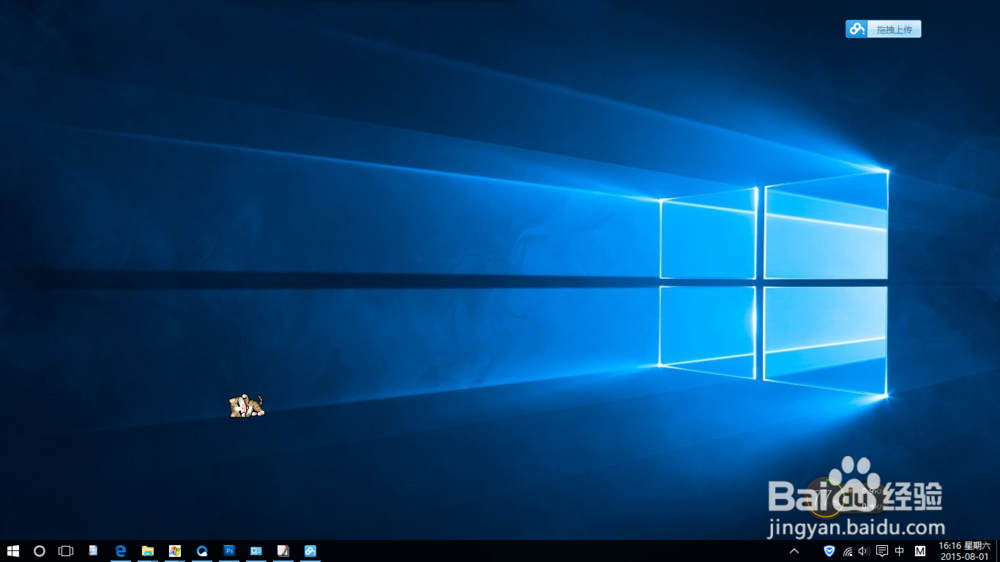Open the Action Center notifications icon
Viewport: 1000px width, 562px height.
(x=882, y=551)
